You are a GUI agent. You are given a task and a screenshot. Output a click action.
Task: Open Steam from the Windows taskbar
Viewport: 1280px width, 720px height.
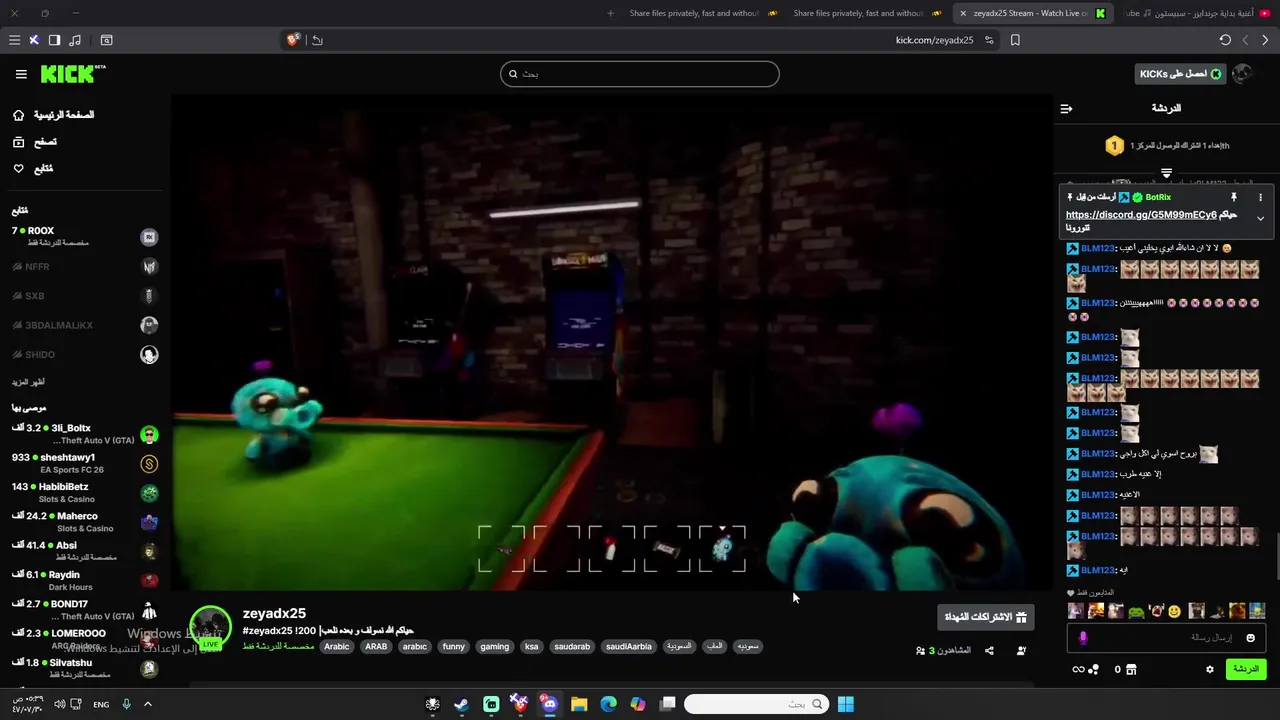coord(461,704)
